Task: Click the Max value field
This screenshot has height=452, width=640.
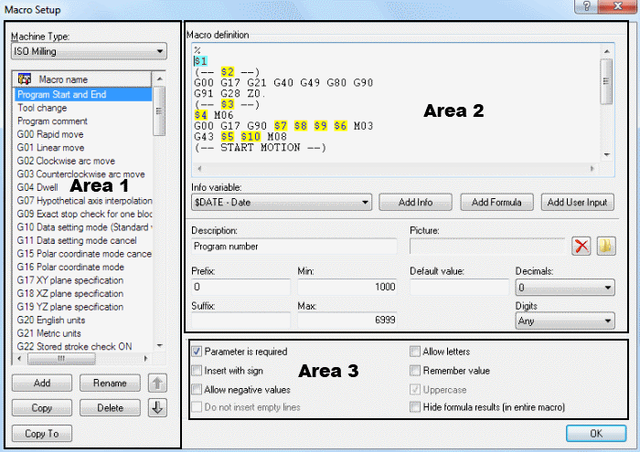Action: (347, 320)
